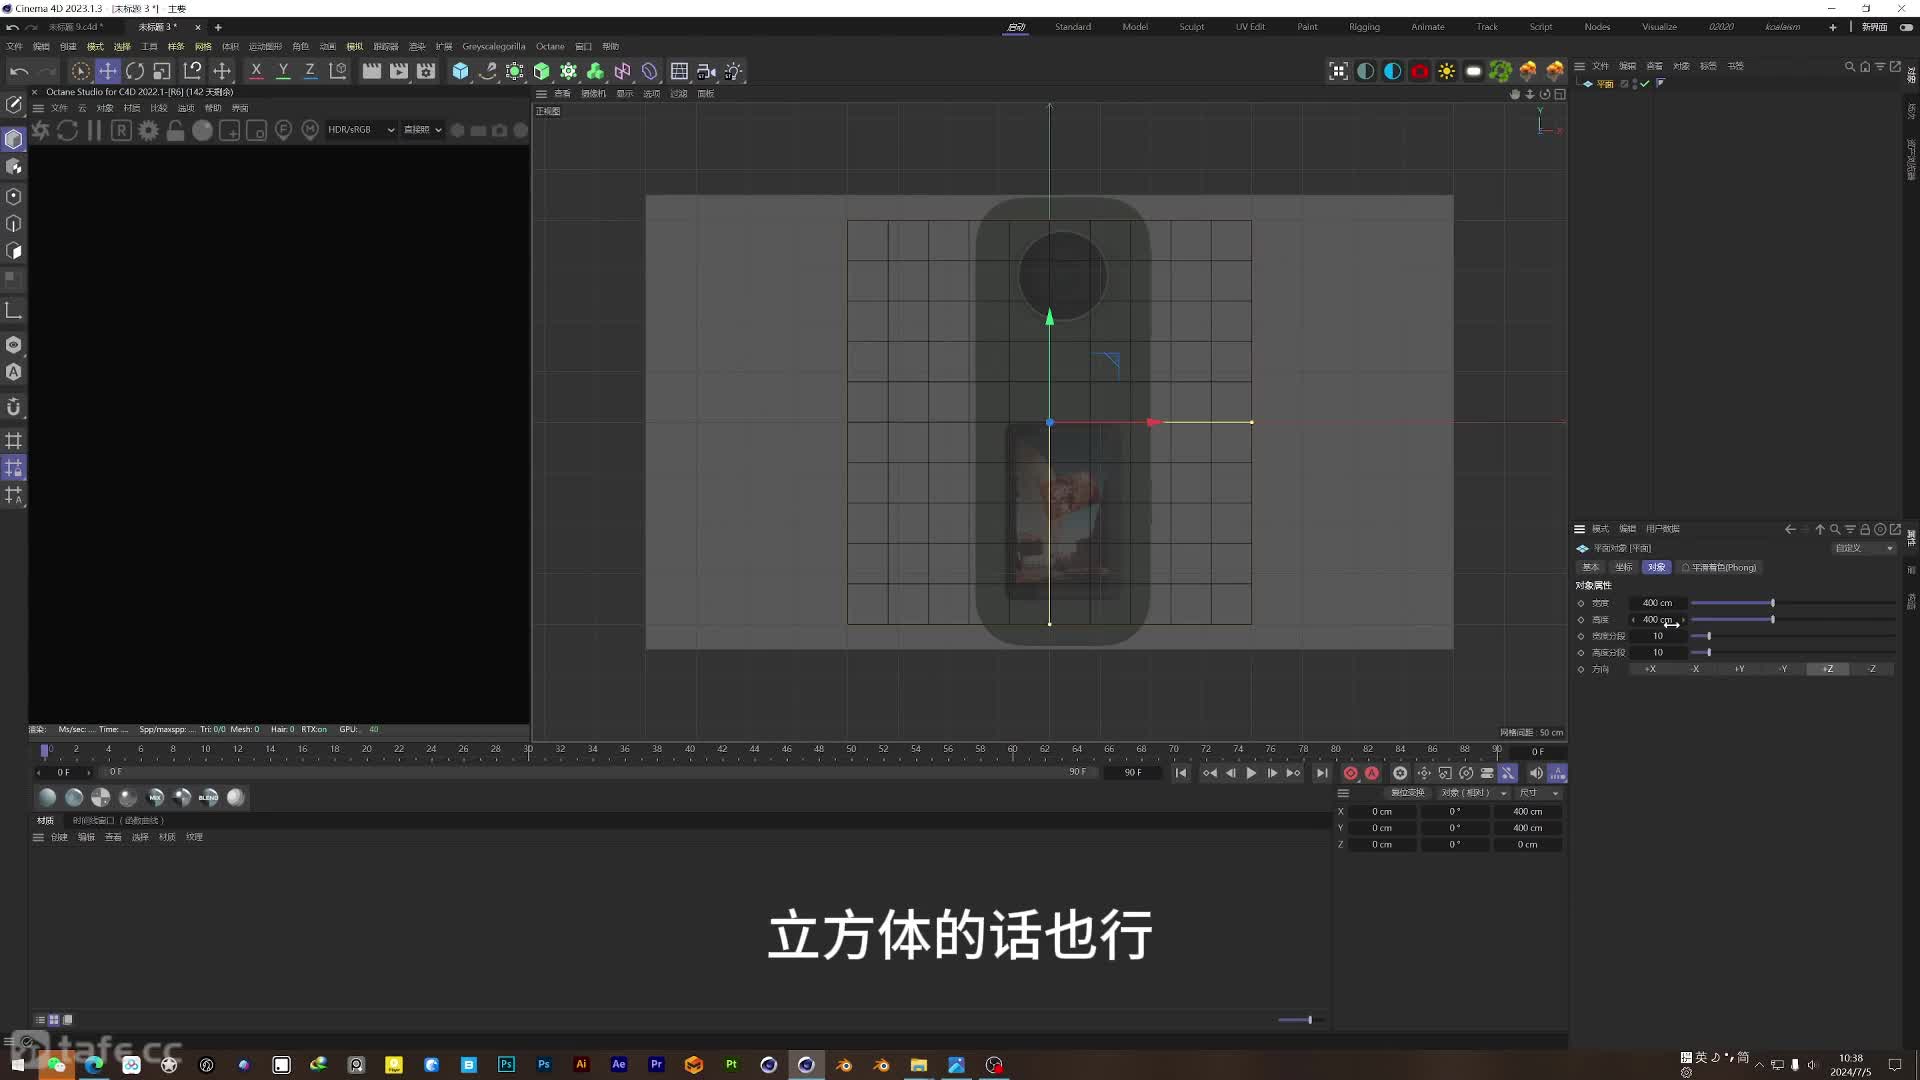This screenshot has width=1920, height=1080.
Task: Switch to Sculpt layout tab
Action: (x=1192, y=27)
